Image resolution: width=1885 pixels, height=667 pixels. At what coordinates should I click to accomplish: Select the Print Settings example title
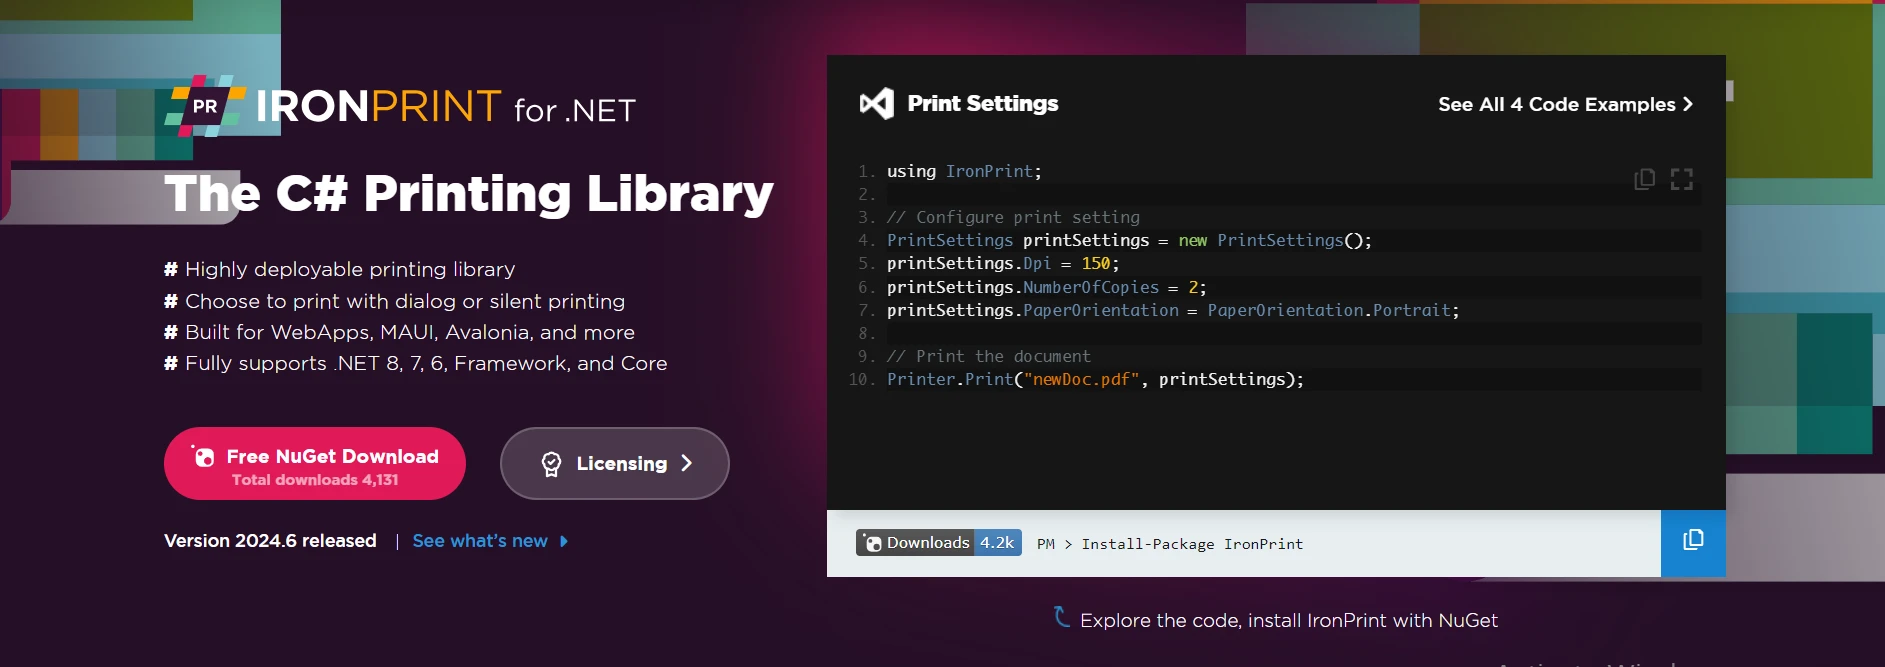(x=982, y=104)
